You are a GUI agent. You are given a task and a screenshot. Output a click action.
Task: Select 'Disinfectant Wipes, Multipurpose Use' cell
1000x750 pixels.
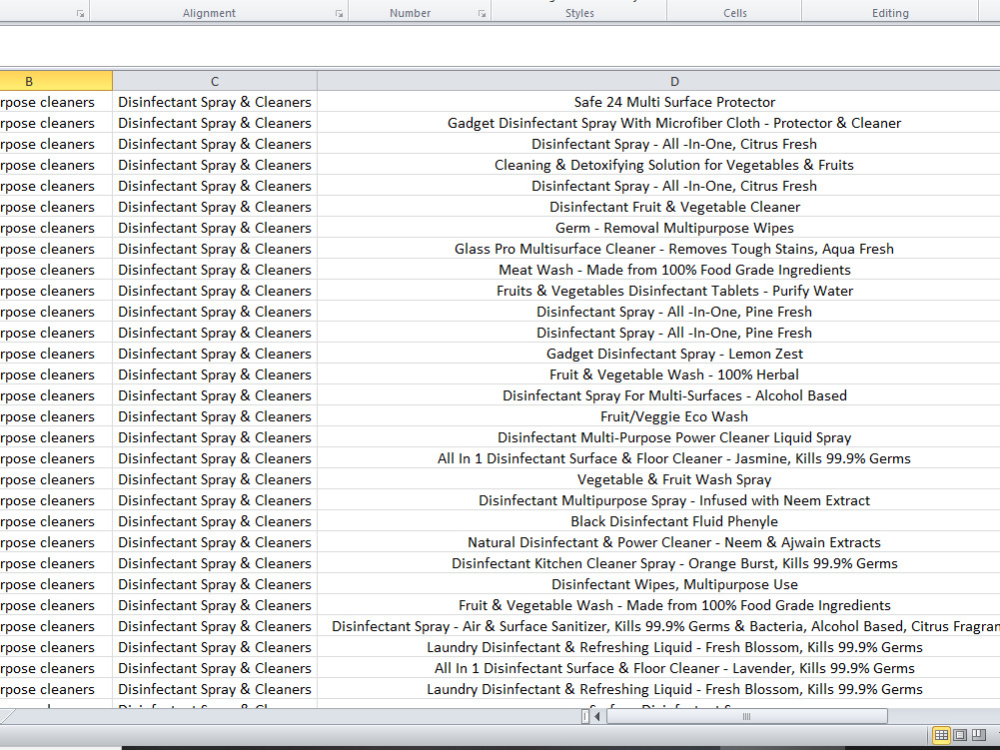[x=658, y=585]
